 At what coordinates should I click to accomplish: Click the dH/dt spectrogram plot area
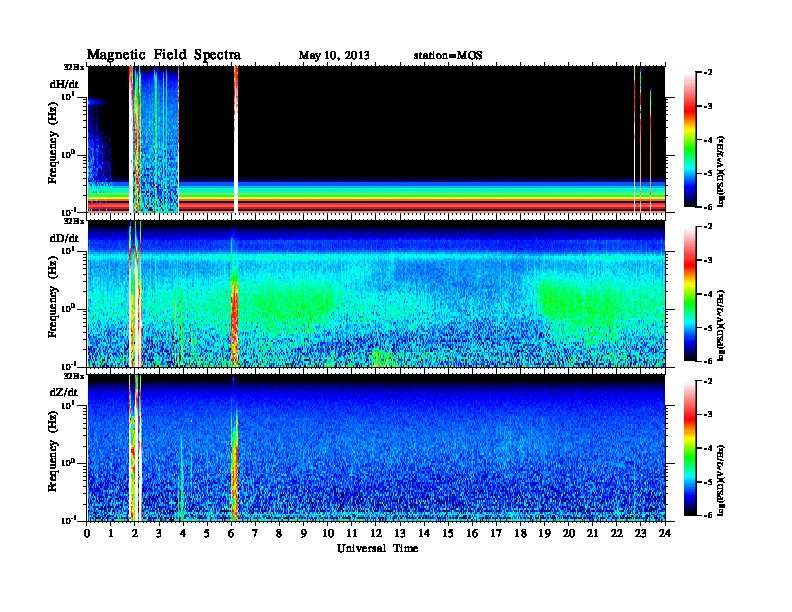coord(376,139)
